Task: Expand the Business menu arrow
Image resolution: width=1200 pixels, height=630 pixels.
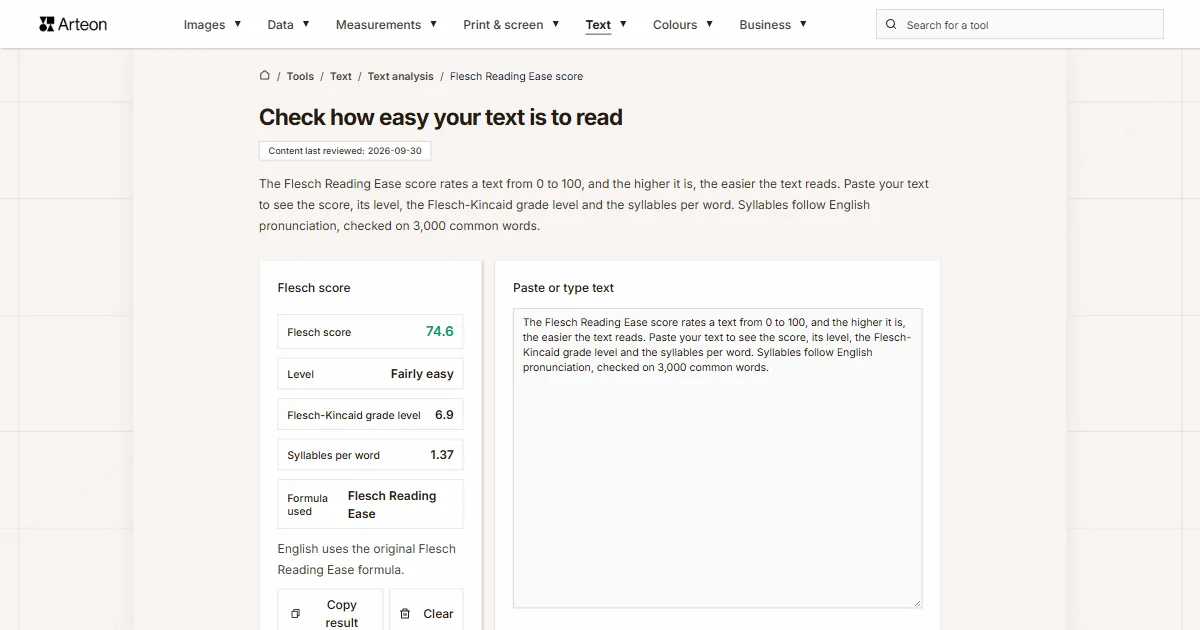Action: (x=803, y=24)
